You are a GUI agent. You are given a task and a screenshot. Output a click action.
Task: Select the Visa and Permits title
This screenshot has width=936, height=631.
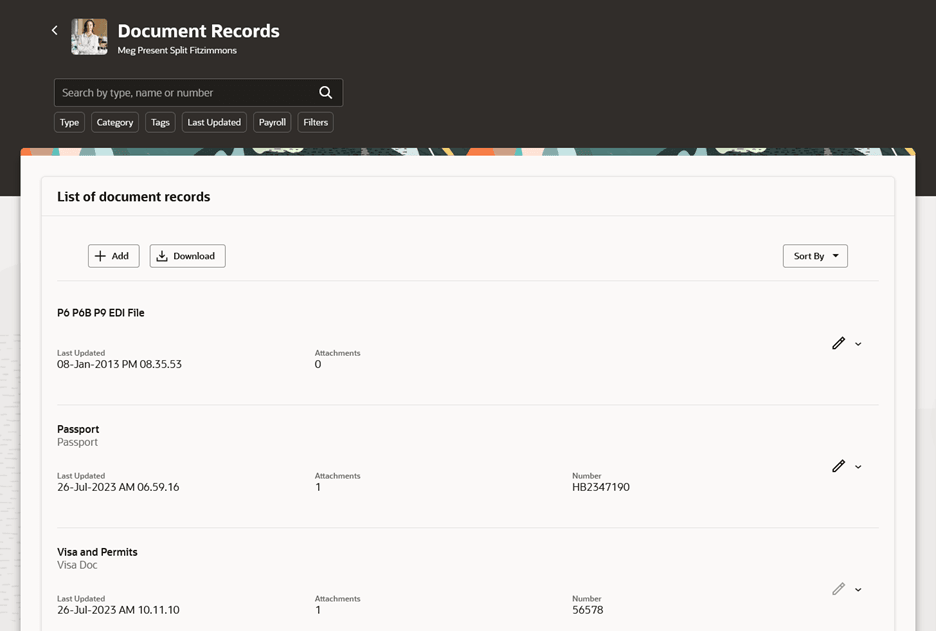click(97, 552)
